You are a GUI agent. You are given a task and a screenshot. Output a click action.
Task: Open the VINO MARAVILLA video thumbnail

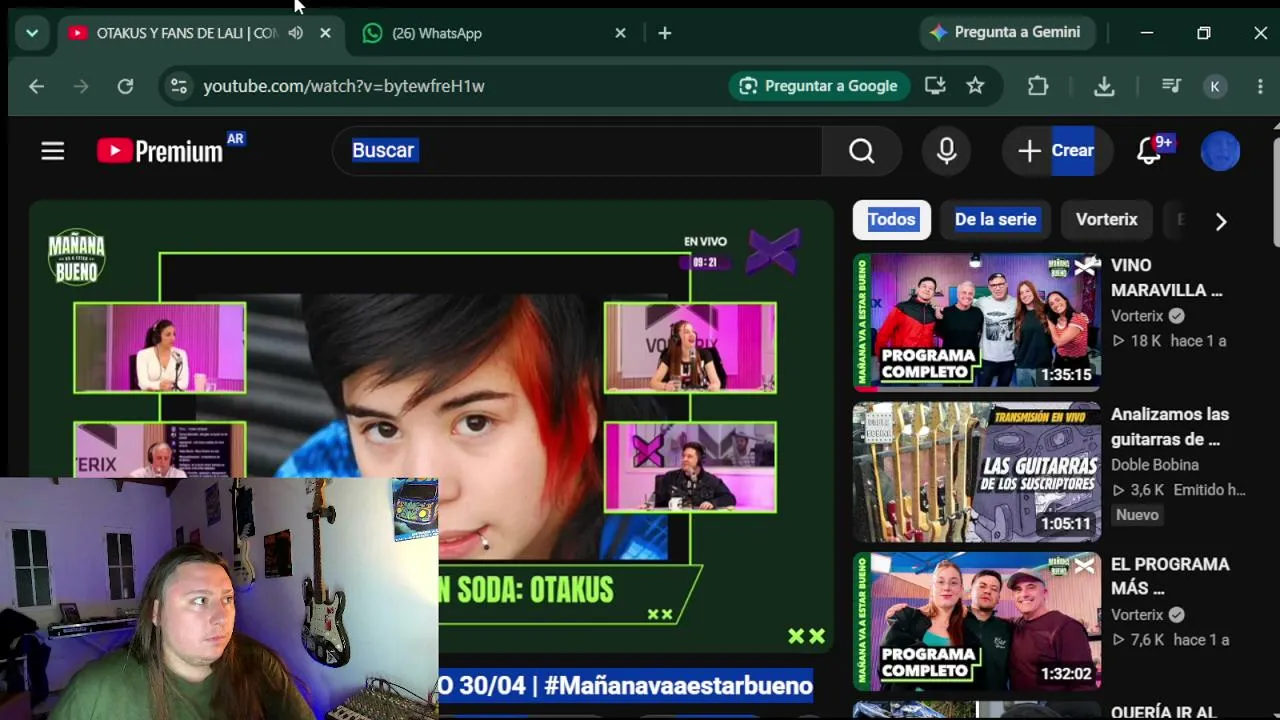[x=977, y=322]
